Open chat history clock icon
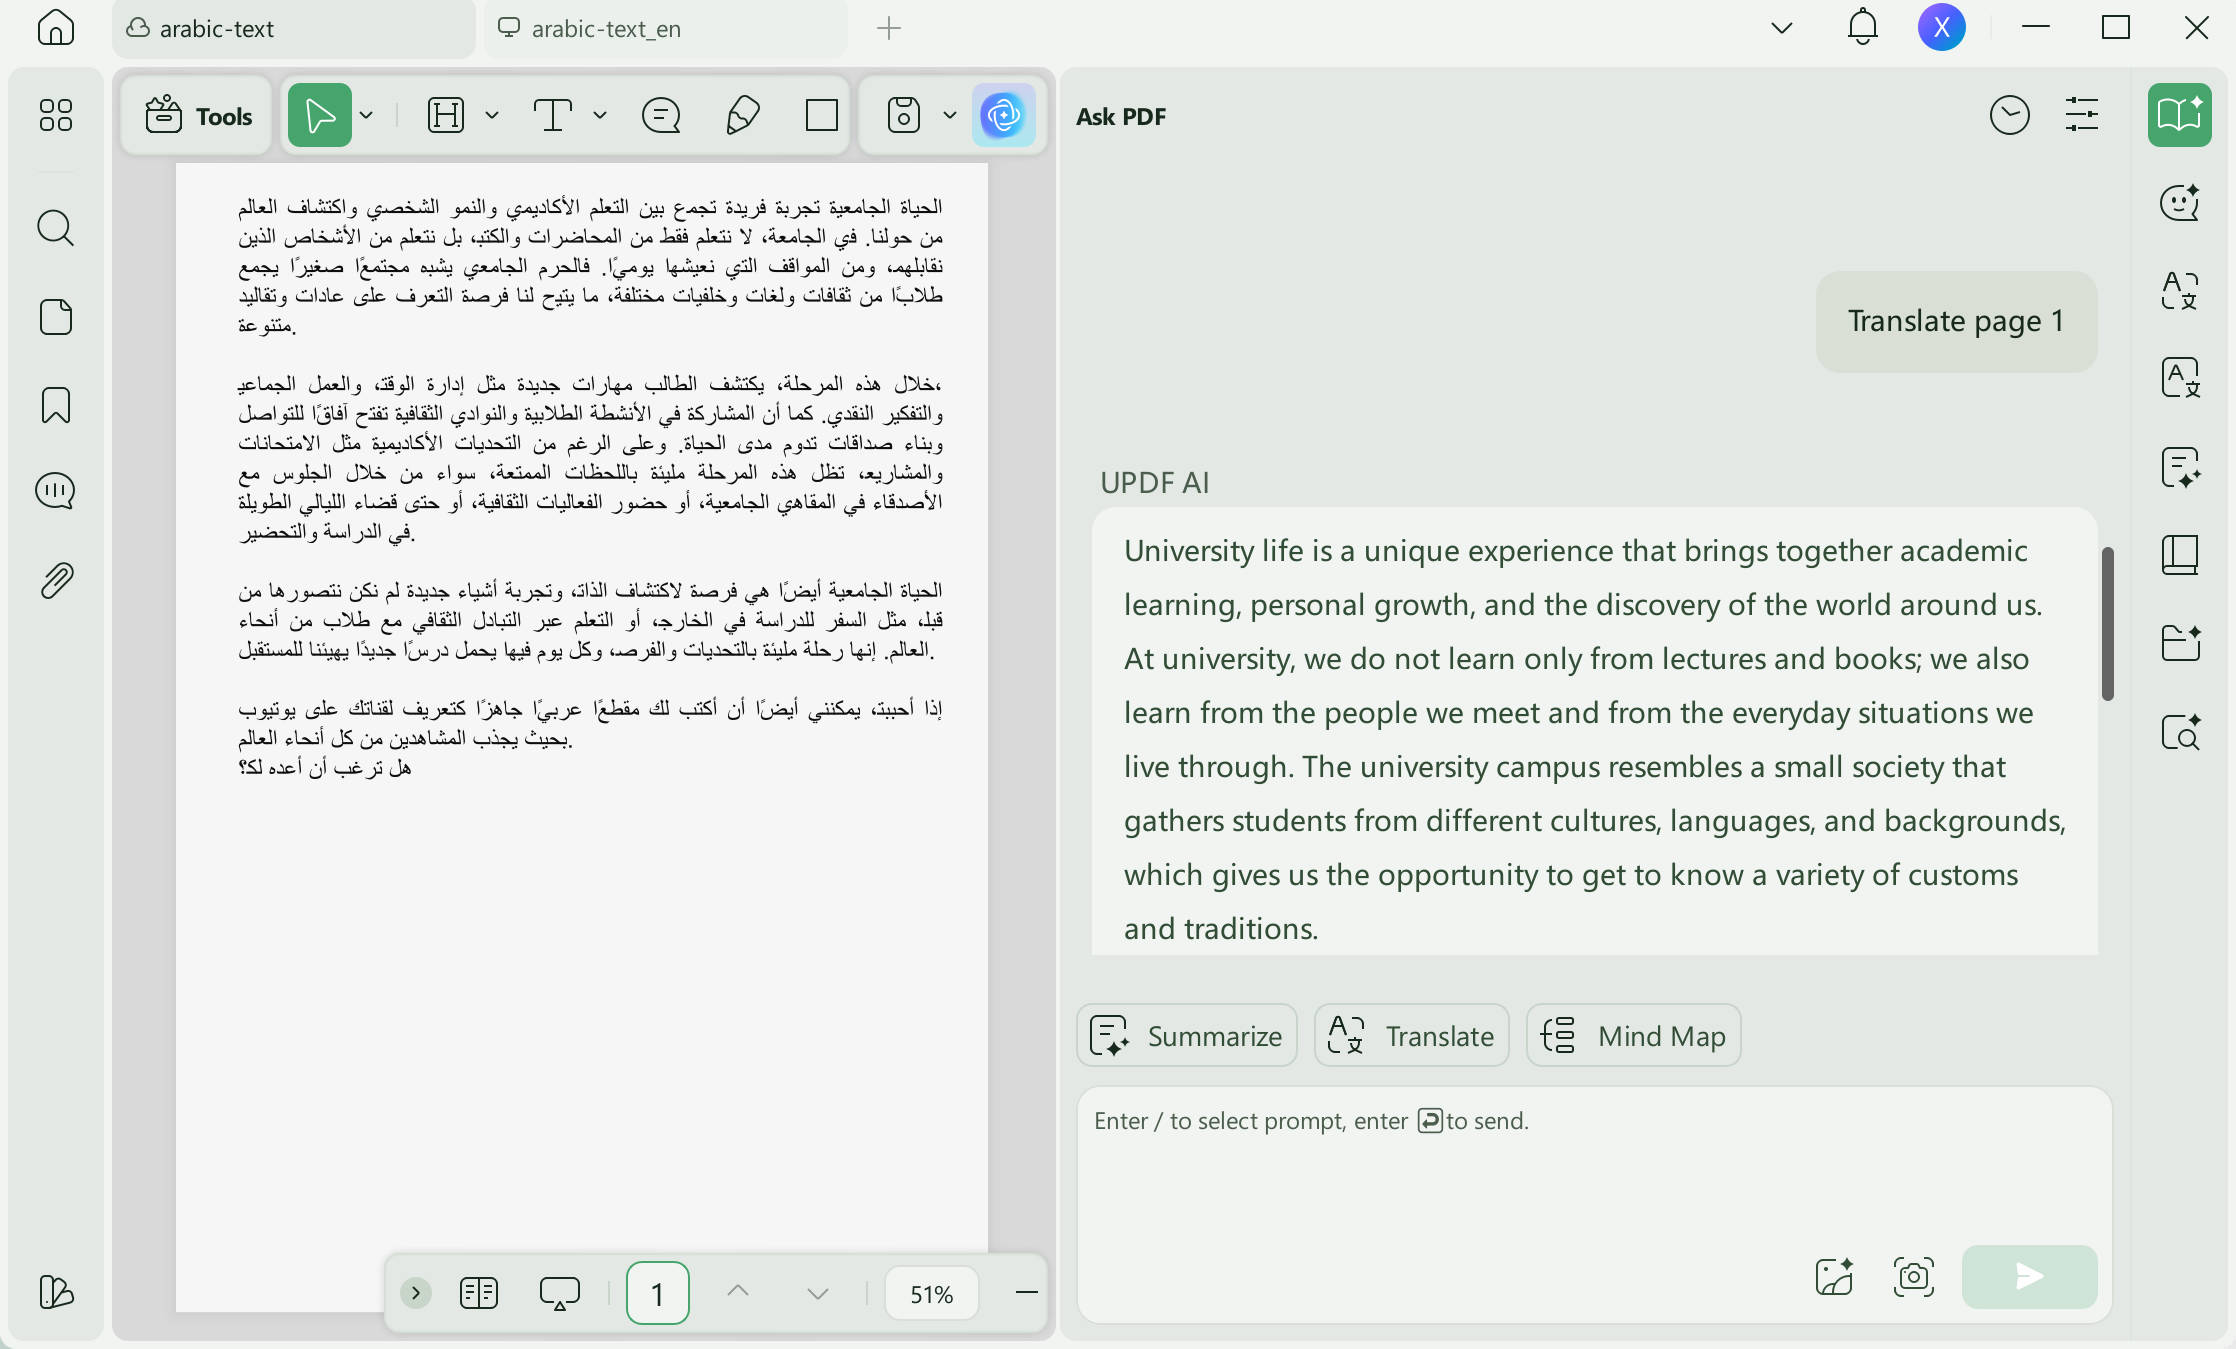 (x=2009, y=115)
